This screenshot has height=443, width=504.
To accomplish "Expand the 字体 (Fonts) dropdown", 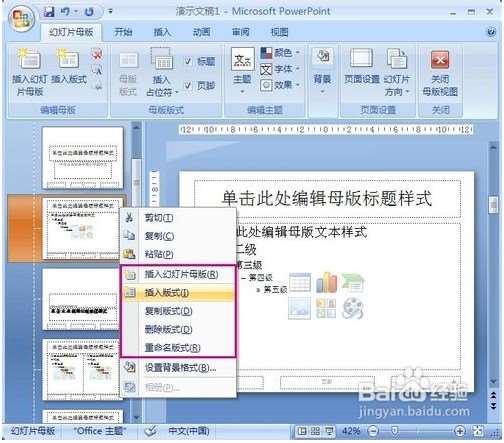I will 280,69.
